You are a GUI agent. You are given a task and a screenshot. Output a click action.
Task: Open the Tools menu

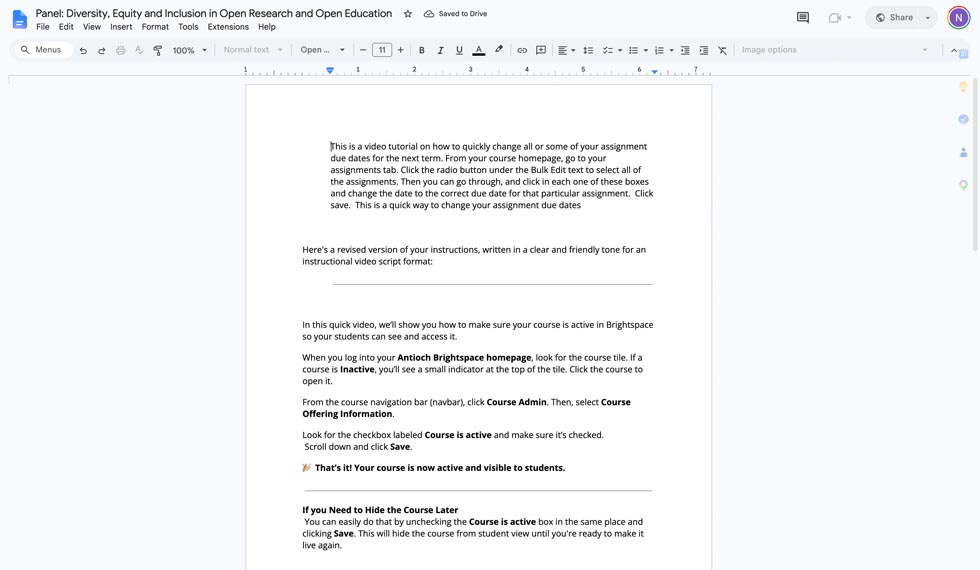[188, 27]
